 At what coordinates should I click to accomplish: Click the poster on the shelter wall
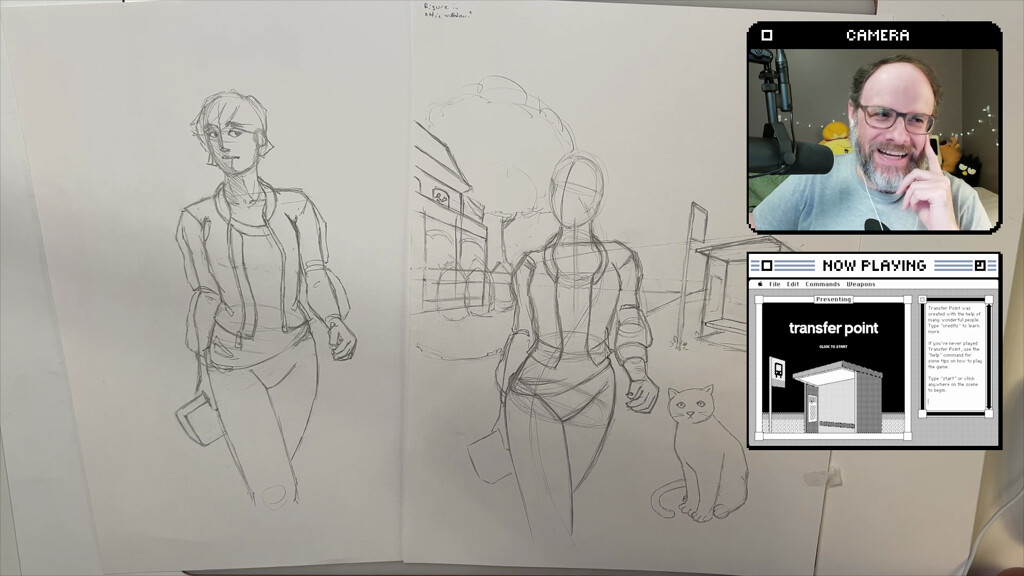click(812, 408)
